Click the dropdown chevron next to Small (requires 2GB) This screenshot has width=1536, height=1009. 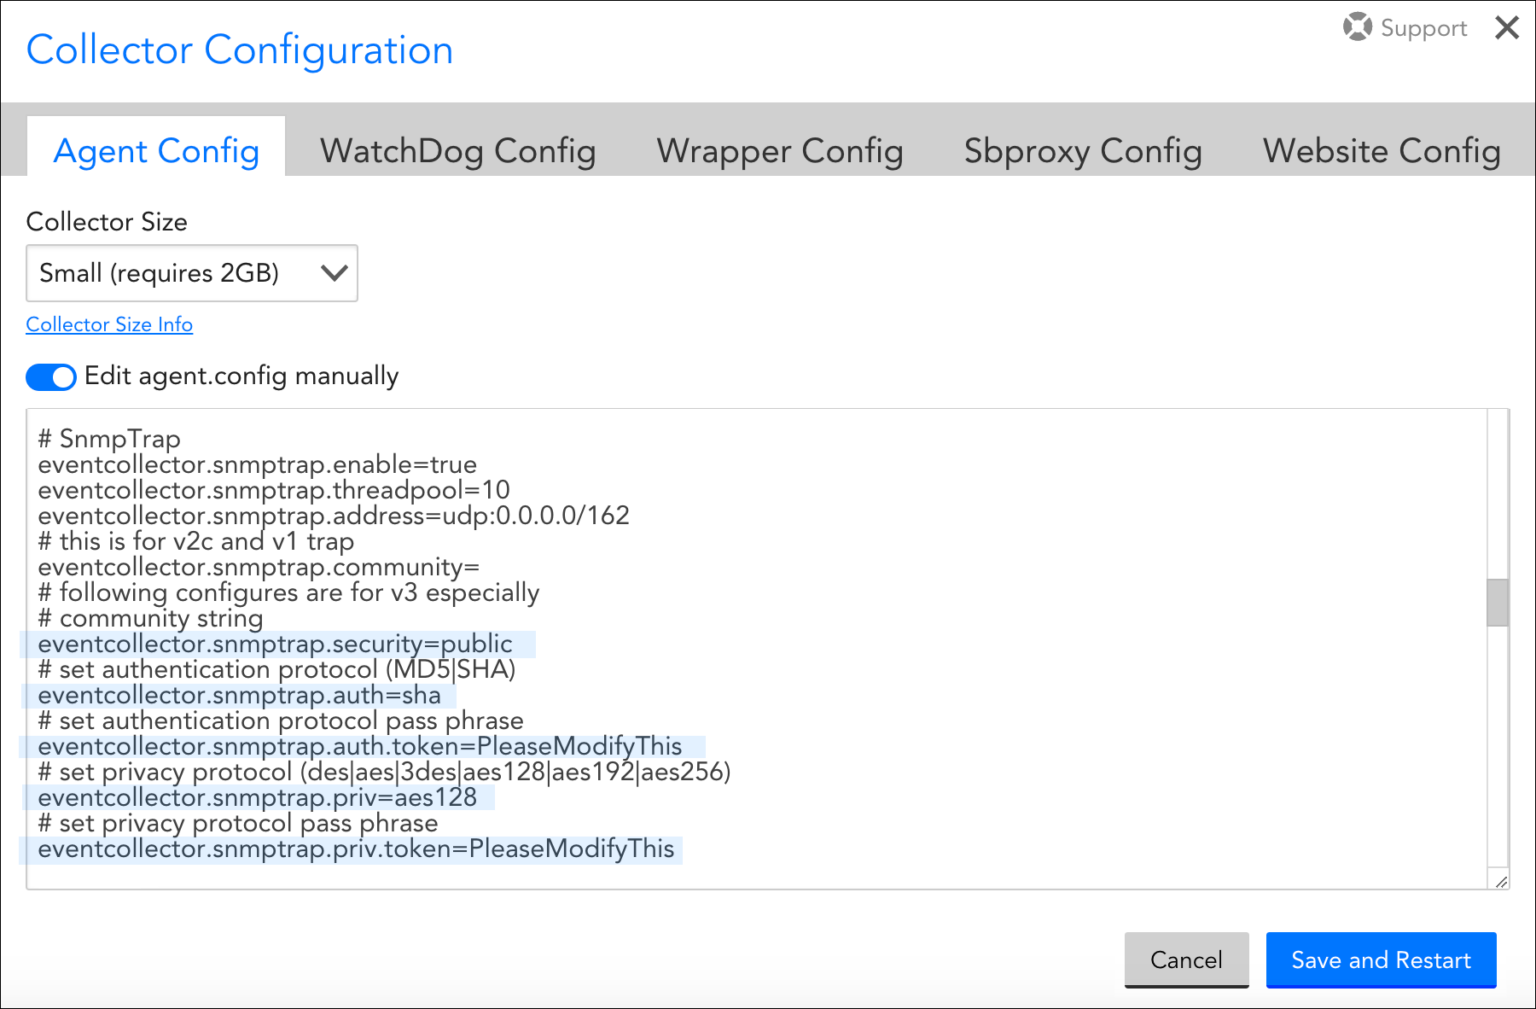click(333, 273)
